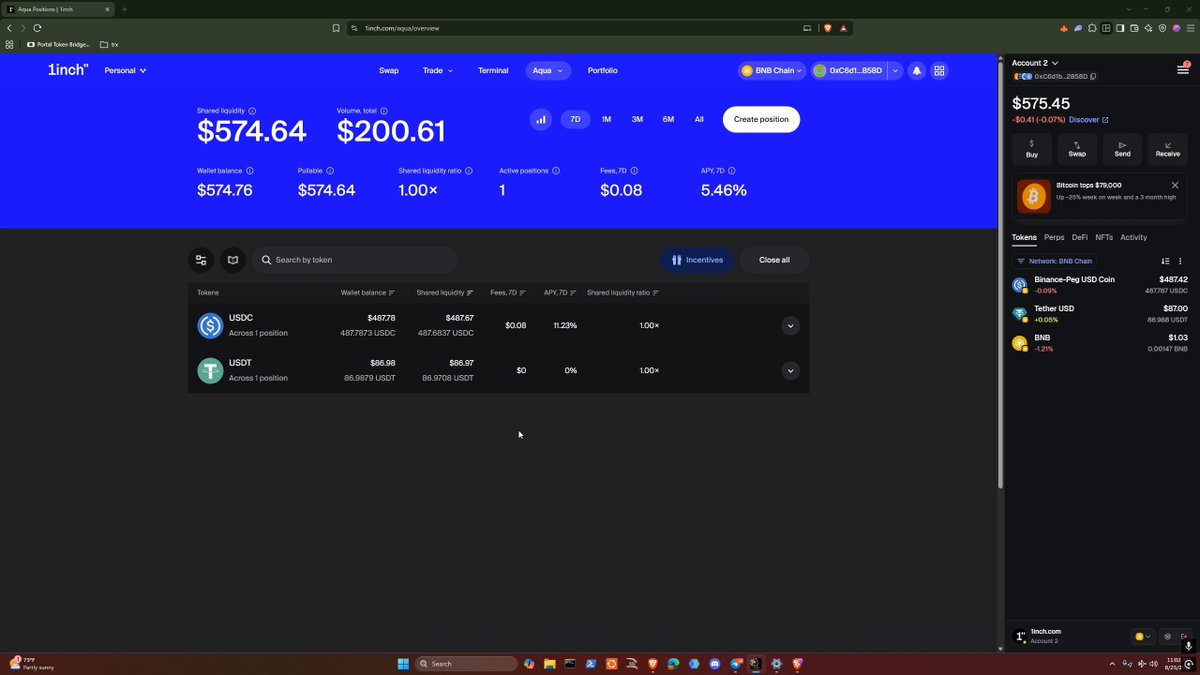Open the token list three-dot menu
Viewport: 1200px width, 675px height.
pos(1181,261)
